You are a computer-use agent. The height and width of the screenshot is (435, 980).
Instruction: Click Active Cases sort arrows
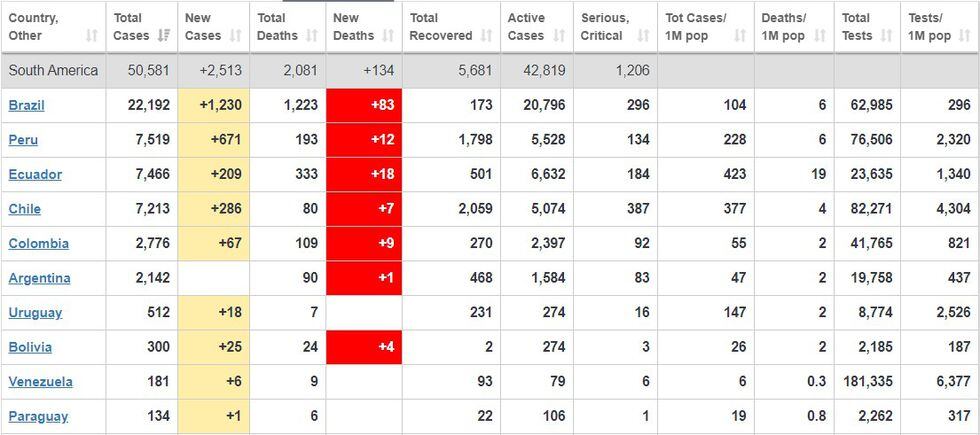coord(560,36)
